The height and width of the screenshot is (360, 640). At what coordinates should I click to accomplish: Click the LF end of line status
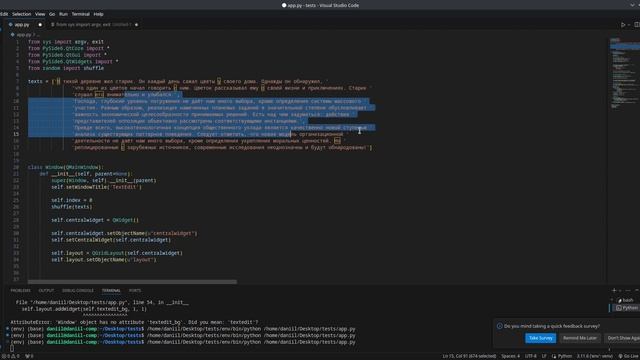point(544,356)
